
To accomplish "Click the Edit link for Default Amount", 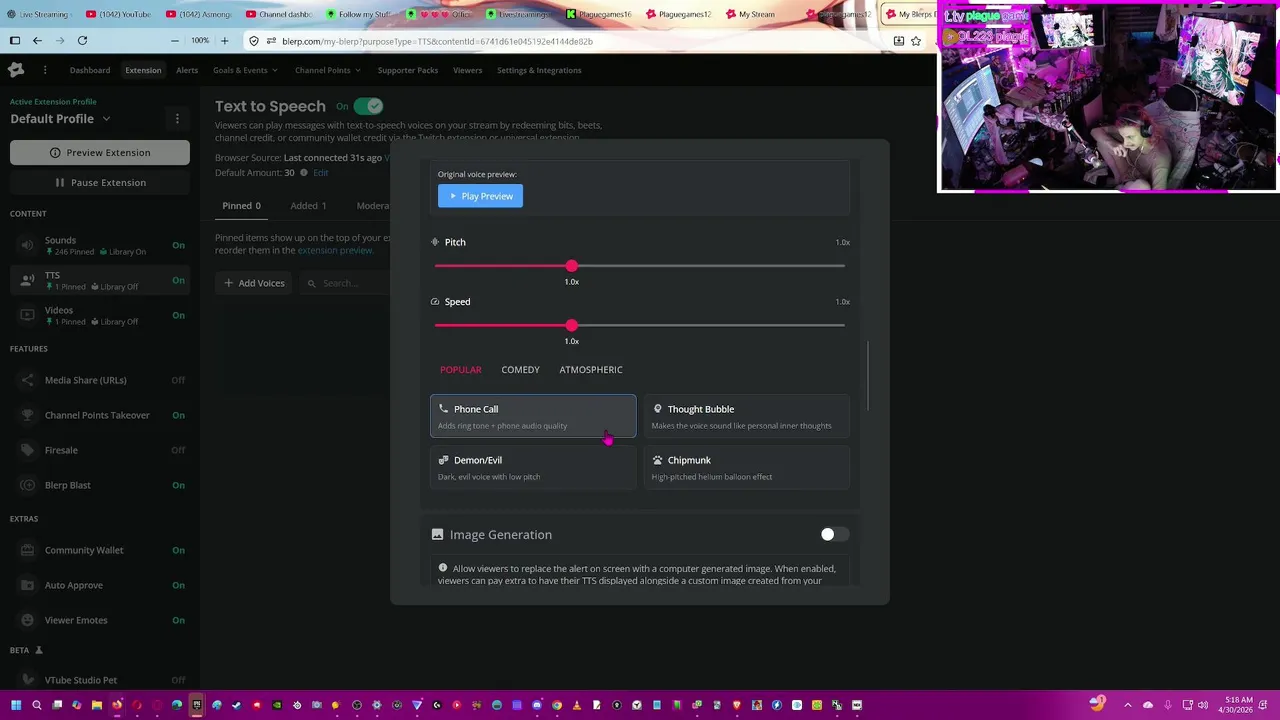I will pos(321,173).
